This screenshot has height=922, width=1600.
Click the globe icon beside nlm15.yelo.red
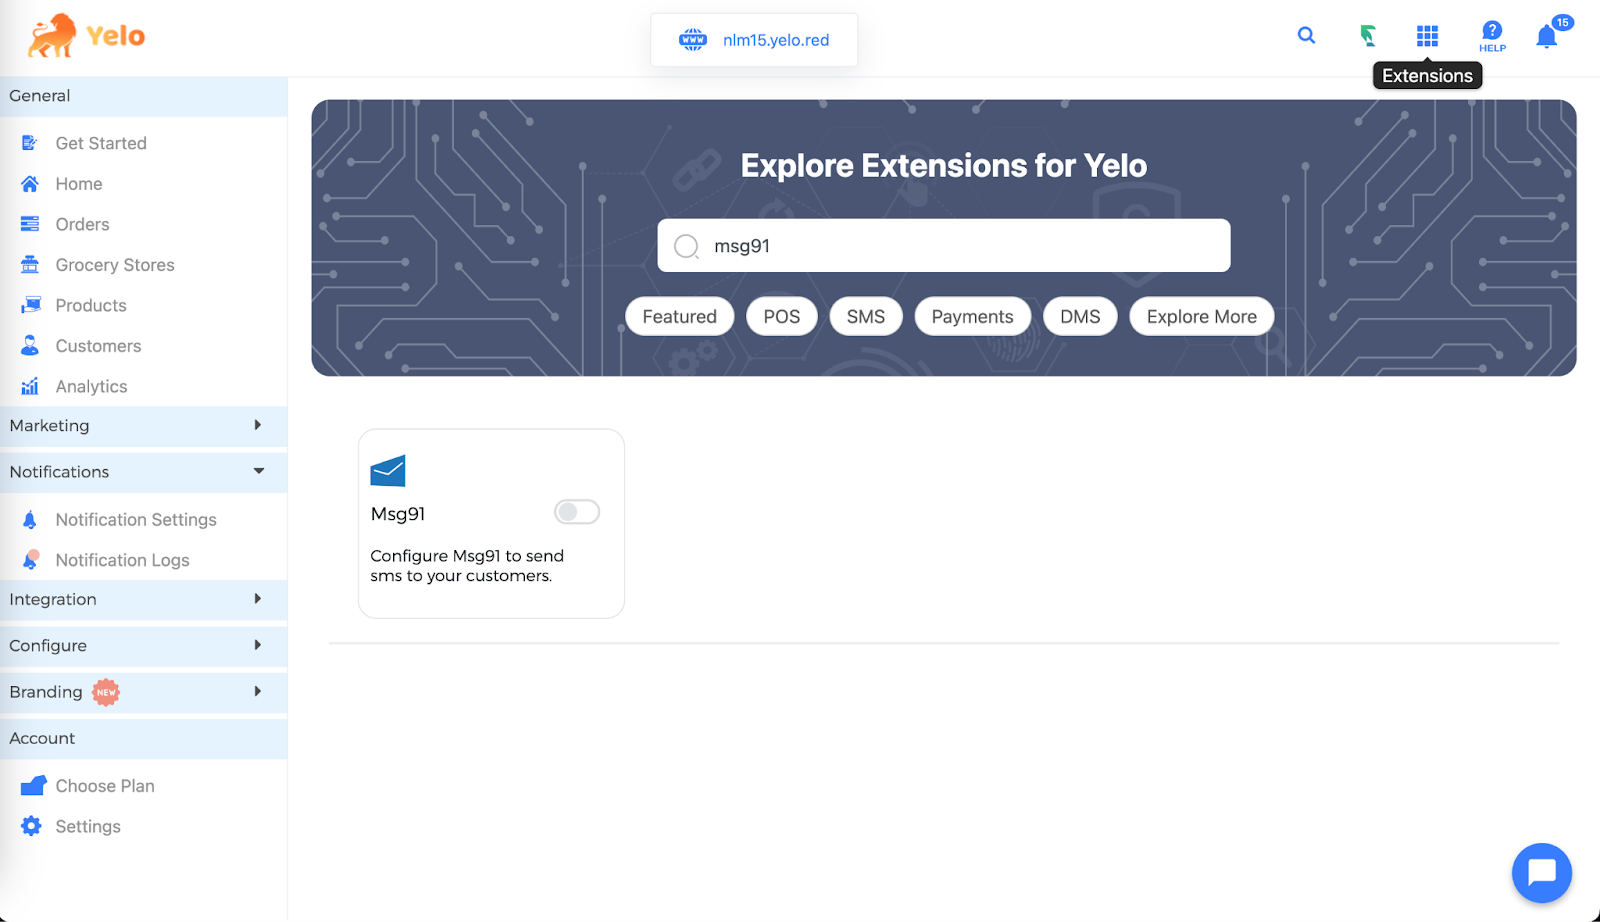[692, 40]
